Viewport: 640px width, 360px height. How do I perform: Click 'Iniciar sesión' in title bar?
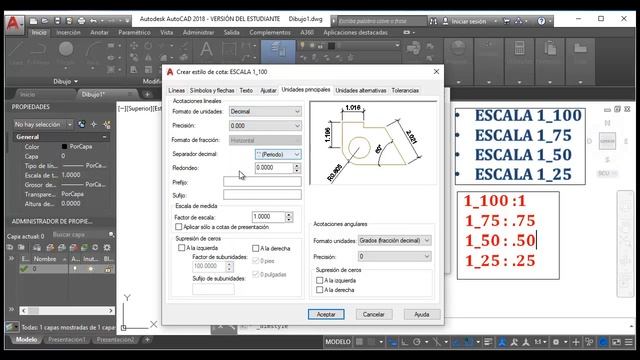(x=469, y=21)
